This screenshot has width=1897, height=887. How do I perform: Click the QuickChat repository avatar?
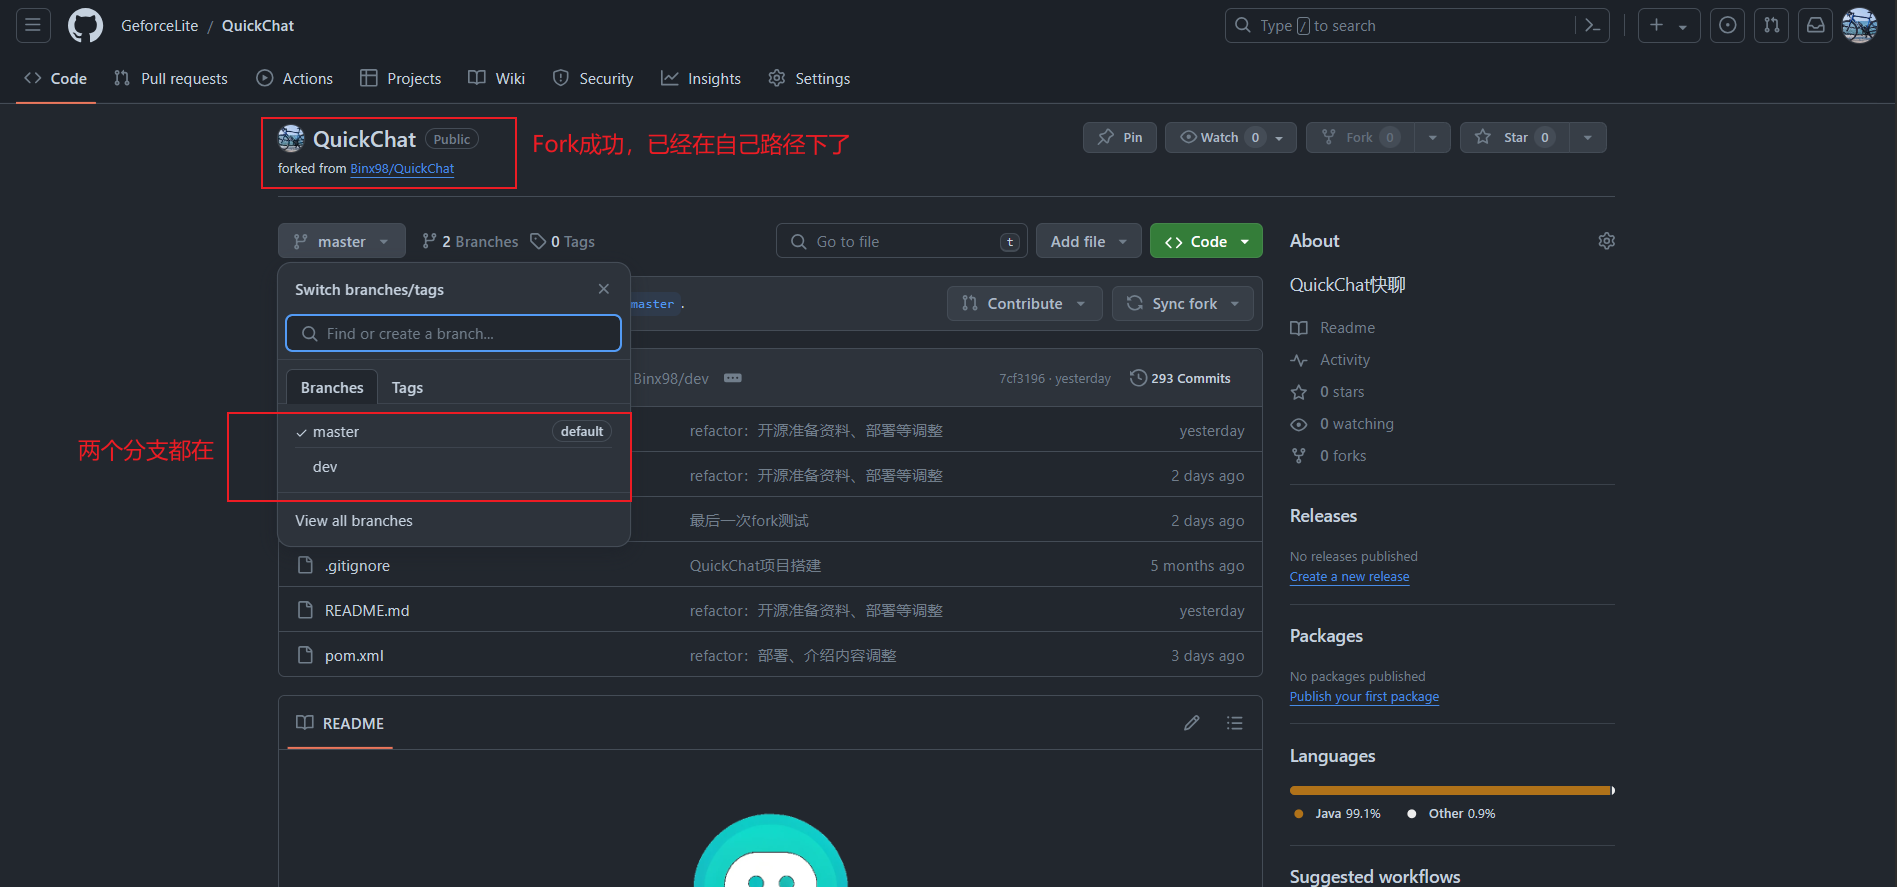291,139
